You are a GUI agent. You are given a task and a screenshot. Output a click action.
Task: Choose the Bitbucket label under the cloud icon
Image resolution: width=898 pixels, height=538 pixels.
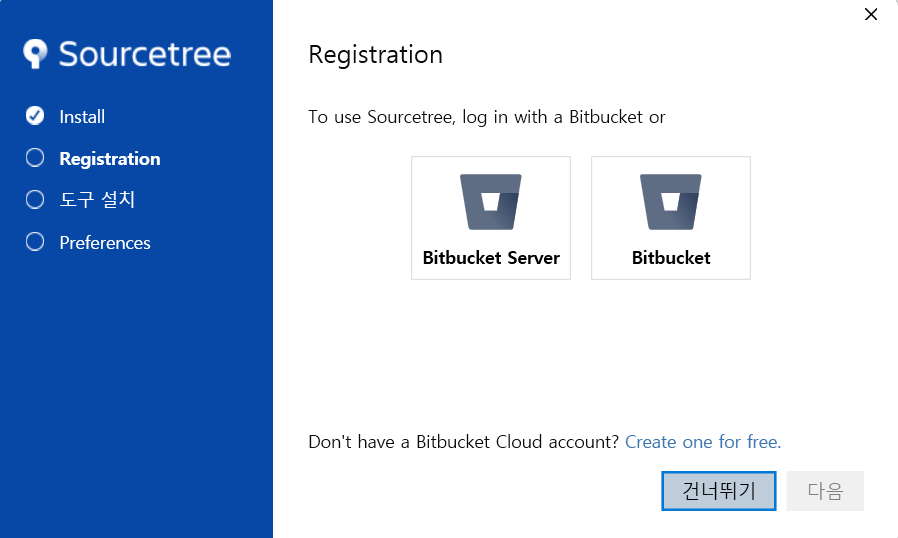[671, 258]
